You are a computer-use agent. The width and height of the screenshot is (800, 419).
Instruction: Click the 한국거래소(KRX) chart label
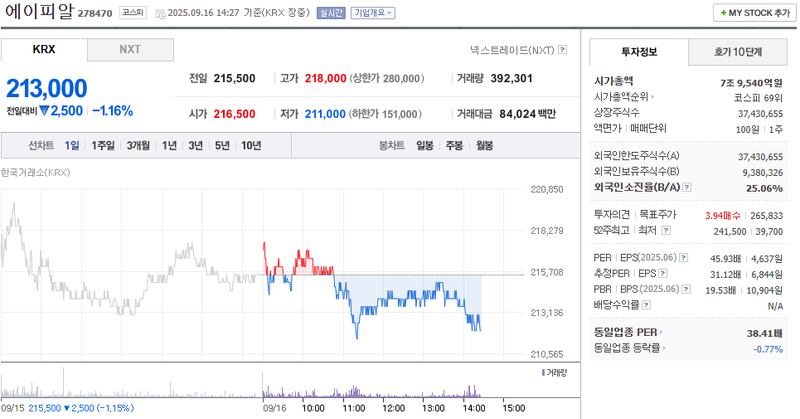(x=36, y=172)
